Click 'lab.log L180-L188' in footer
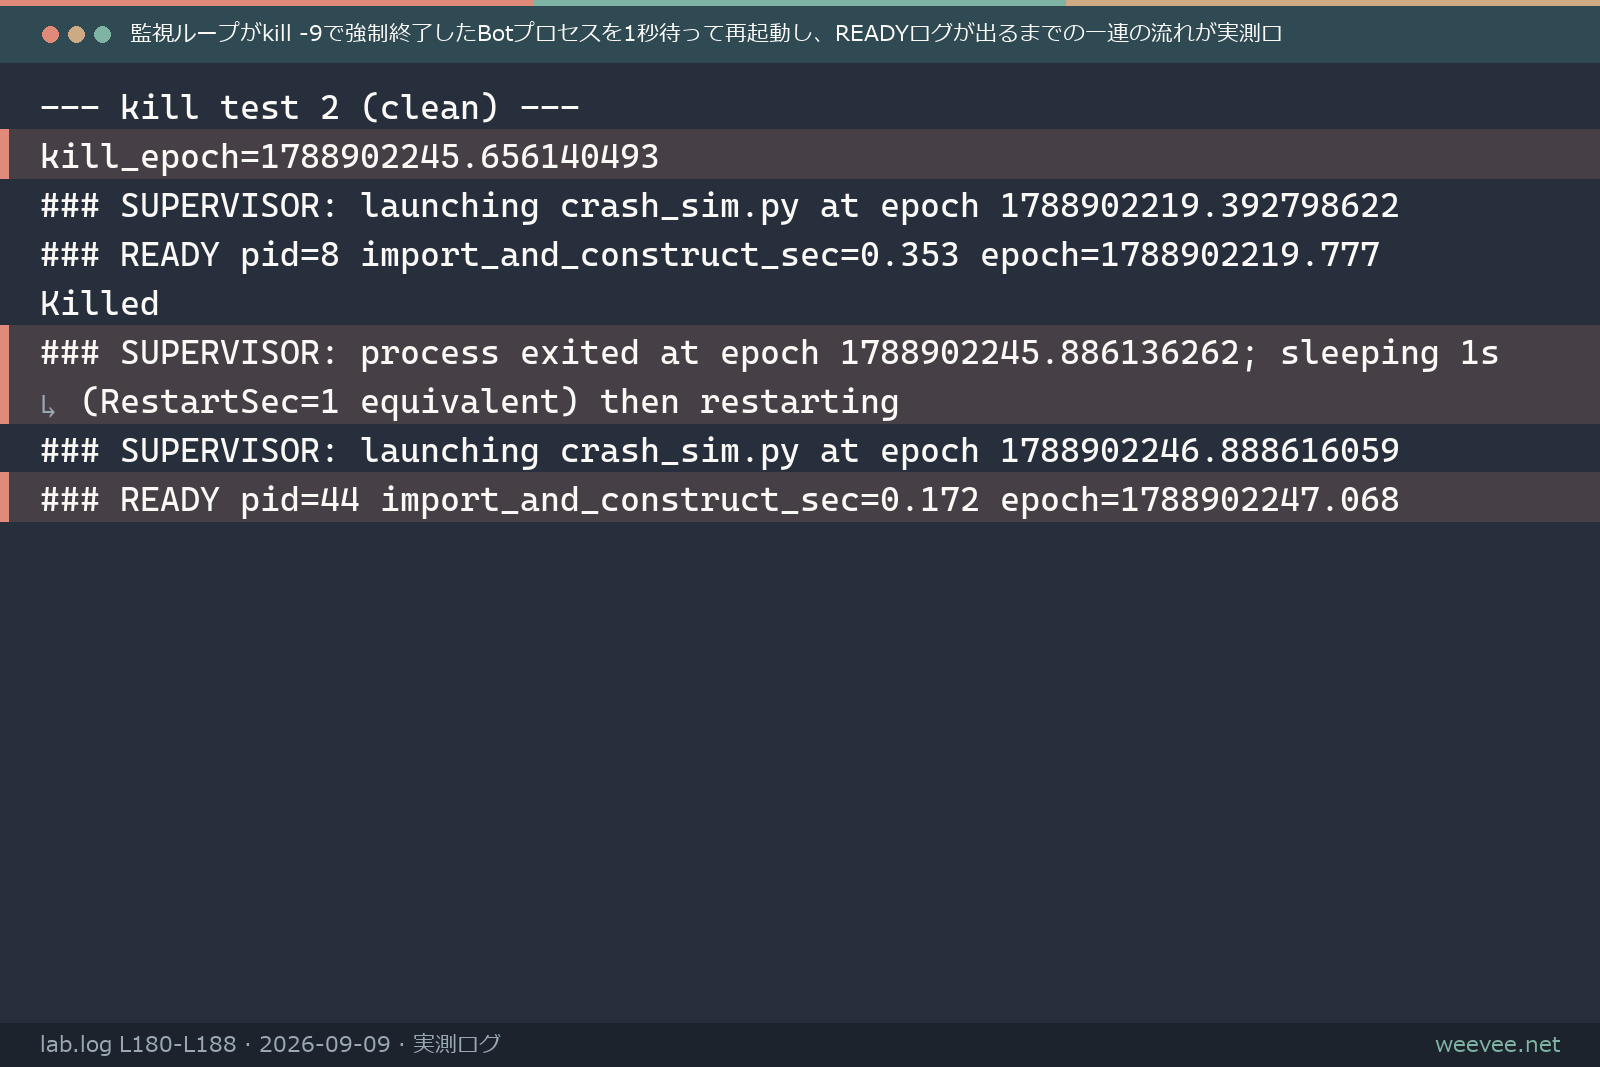The width and height of the screenshot is (1600, 1067). coord(138,1044)
